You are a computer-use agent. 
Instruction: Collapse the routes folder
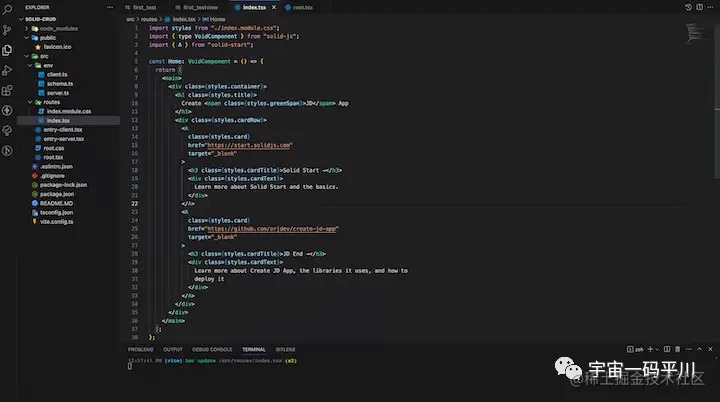(30, 102)
